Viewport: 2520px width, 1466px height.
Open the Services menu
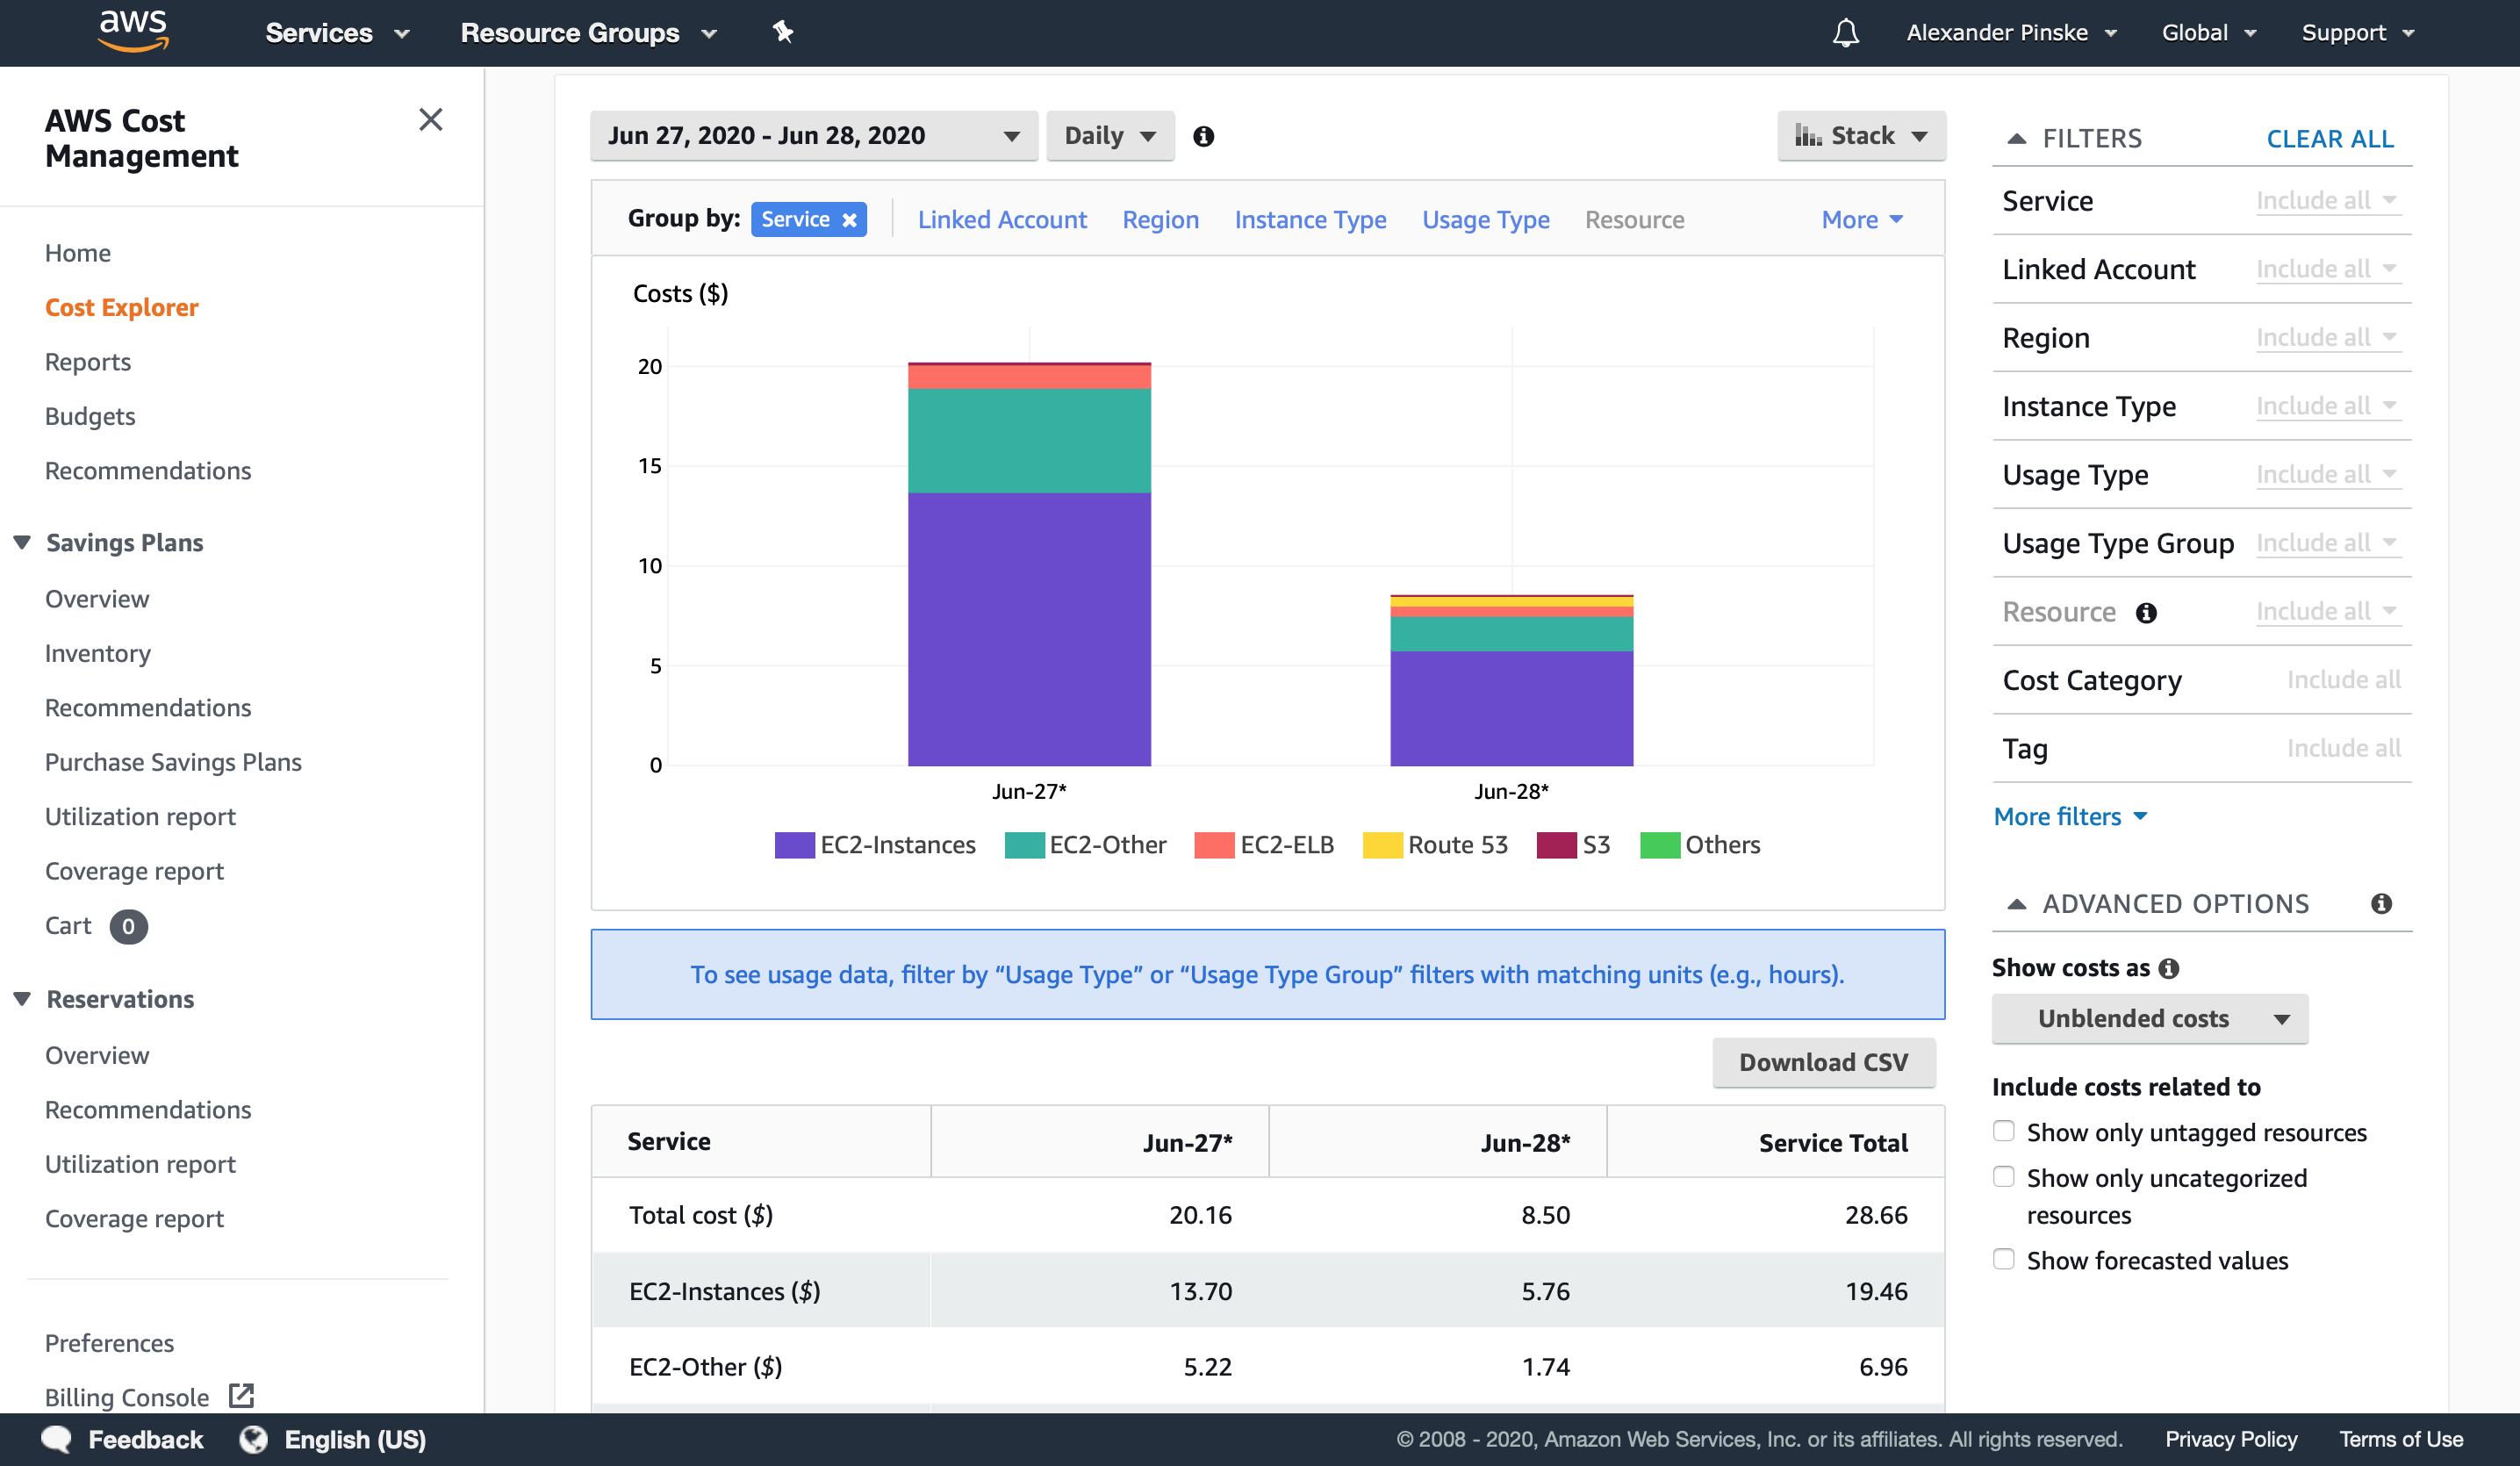pyautogui.click(x=337, y=33)
